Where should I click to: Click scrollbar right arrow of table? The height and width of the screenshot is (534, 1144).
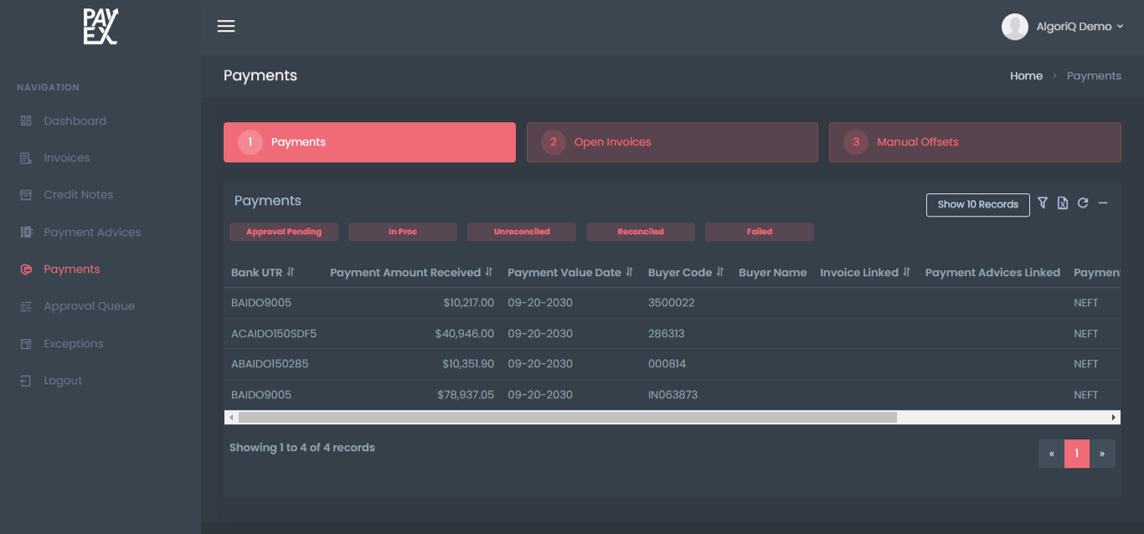(x=1114, y=417)
